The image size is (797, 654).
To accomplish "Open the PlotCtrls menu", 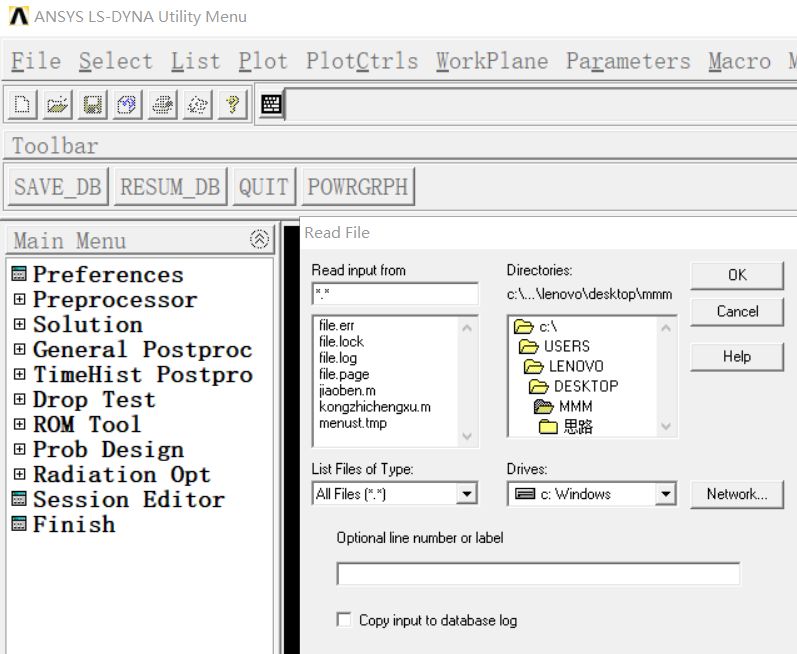I will point(362,61).
